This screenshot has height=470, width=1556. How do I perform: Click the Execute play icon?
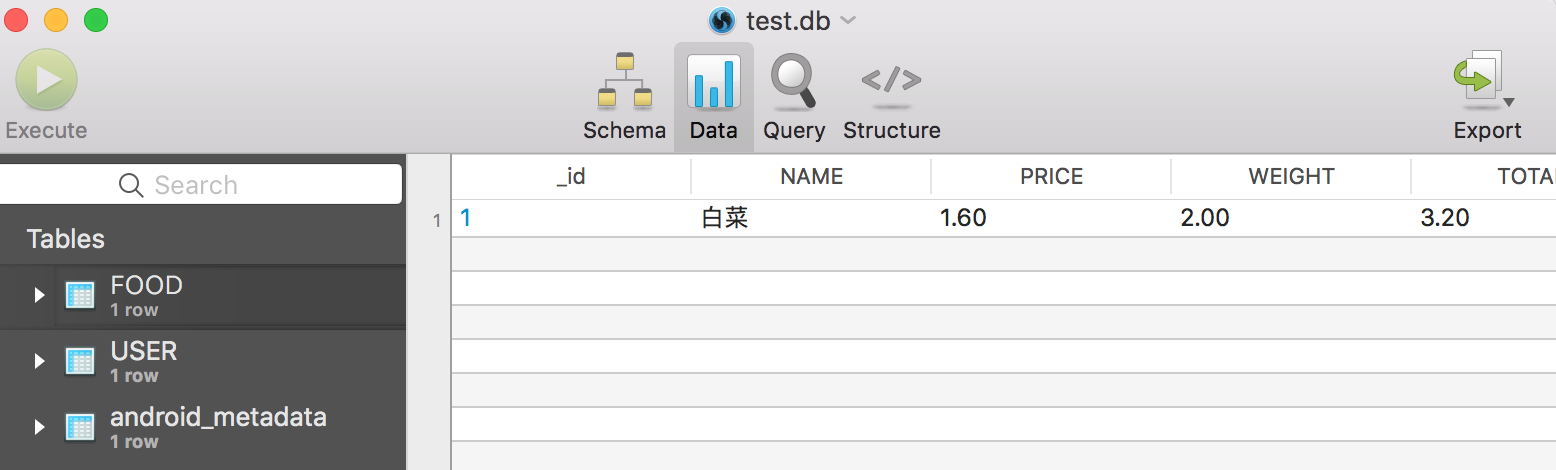point(46,80)
